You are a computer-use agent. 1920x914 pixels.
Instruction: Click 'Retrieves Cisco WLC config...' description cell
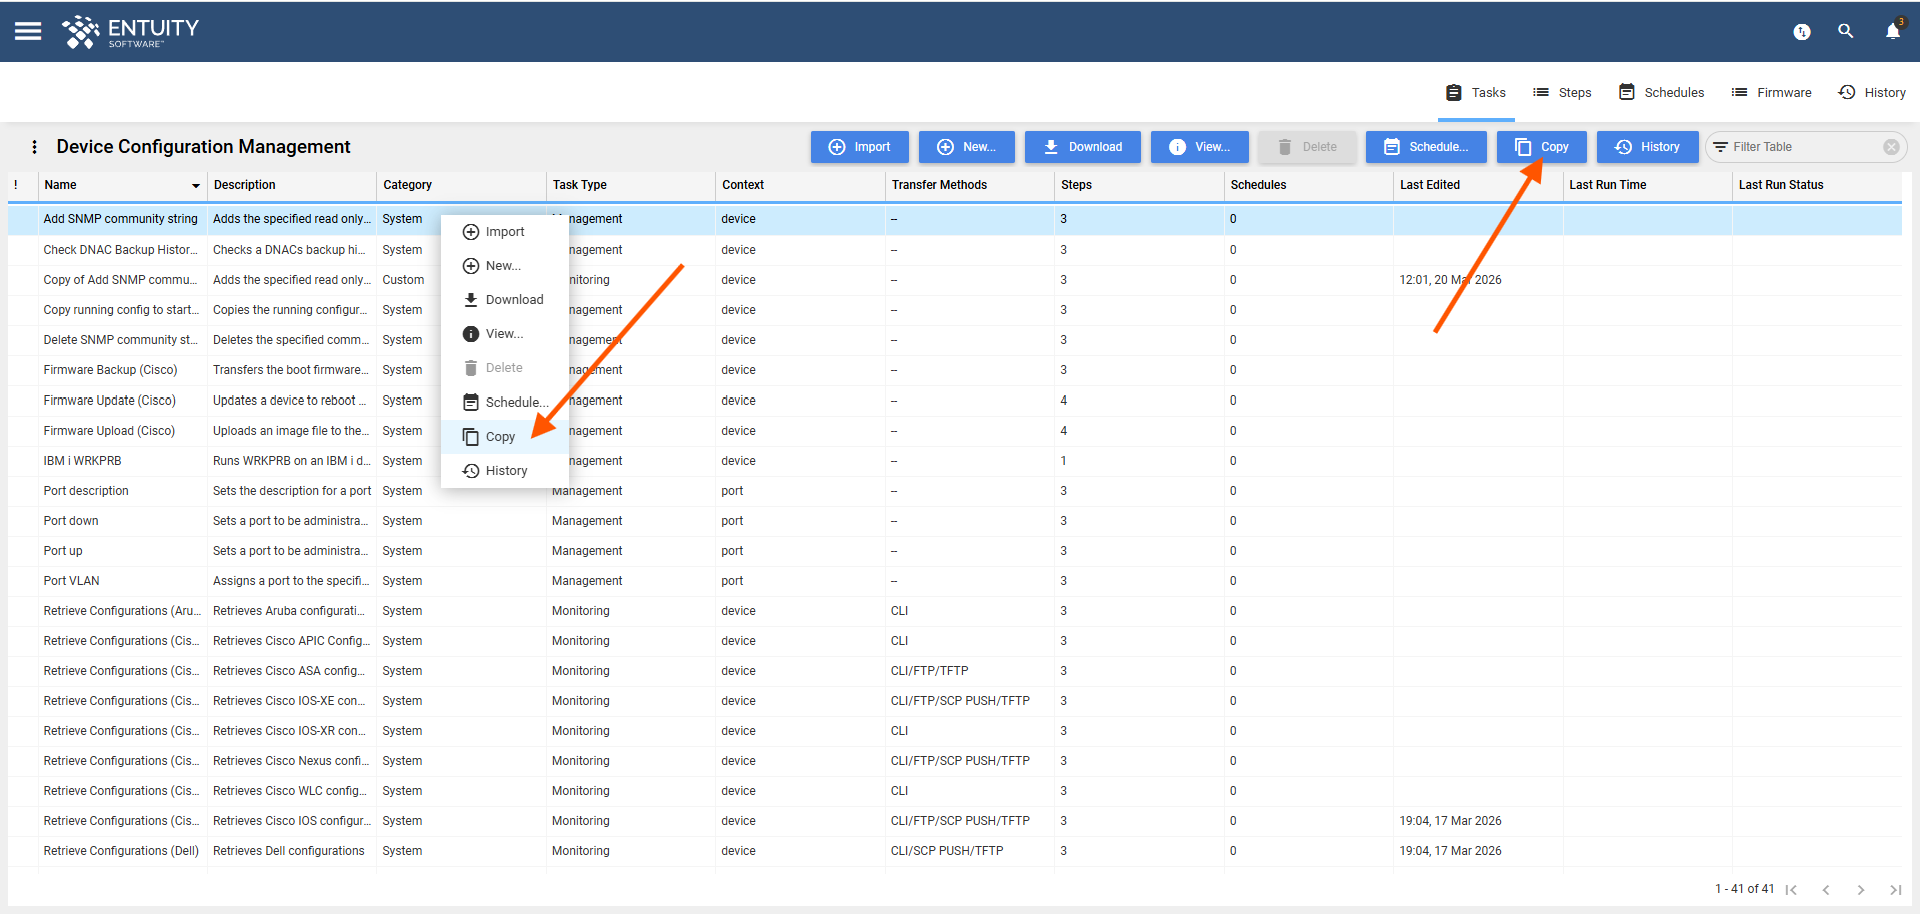click(x=290, y=791)
